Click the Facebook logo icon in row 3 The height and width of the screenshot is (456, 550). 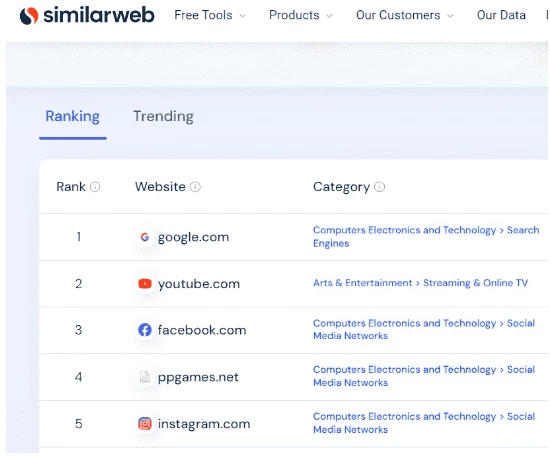(x=145, y=330)
